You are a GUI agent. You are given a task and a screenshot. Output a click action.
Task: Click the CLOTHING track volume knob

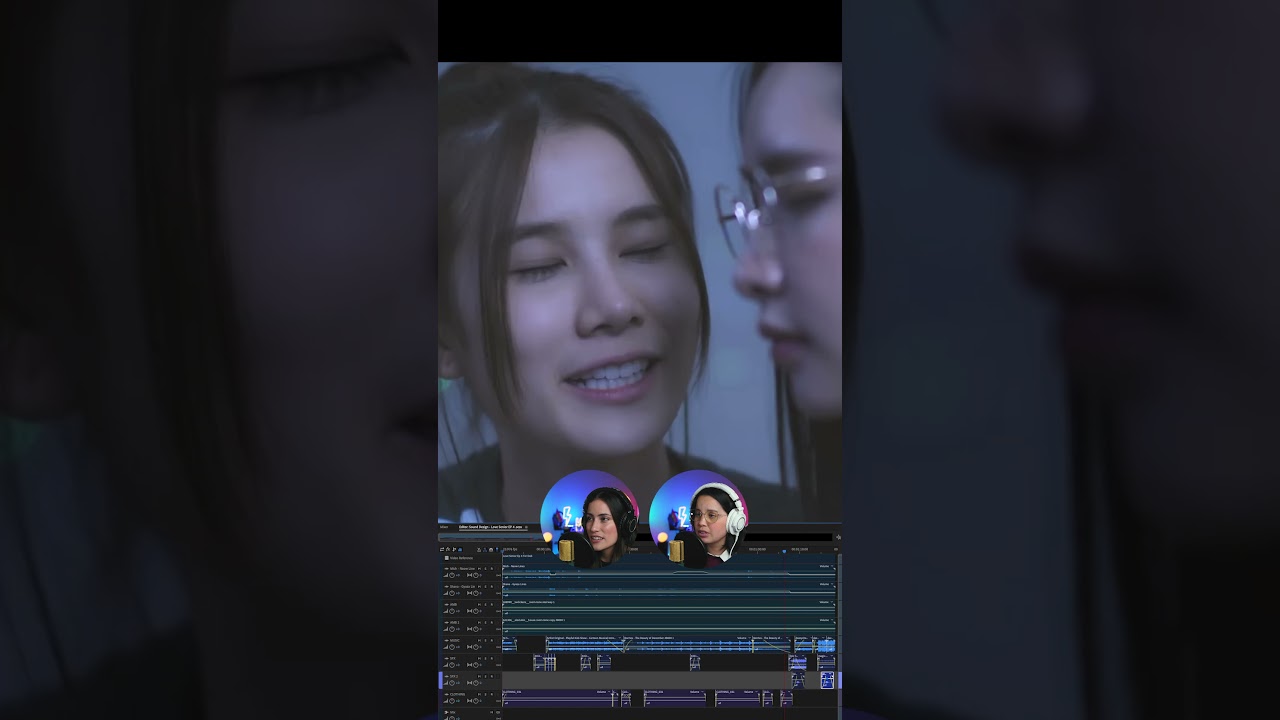coord(452,701)
